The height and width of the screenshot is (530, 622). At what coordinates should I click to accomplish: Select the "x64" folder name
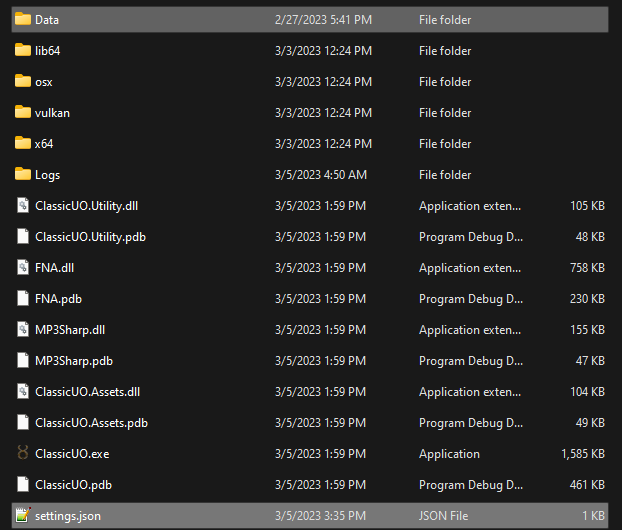coord(44,144)
